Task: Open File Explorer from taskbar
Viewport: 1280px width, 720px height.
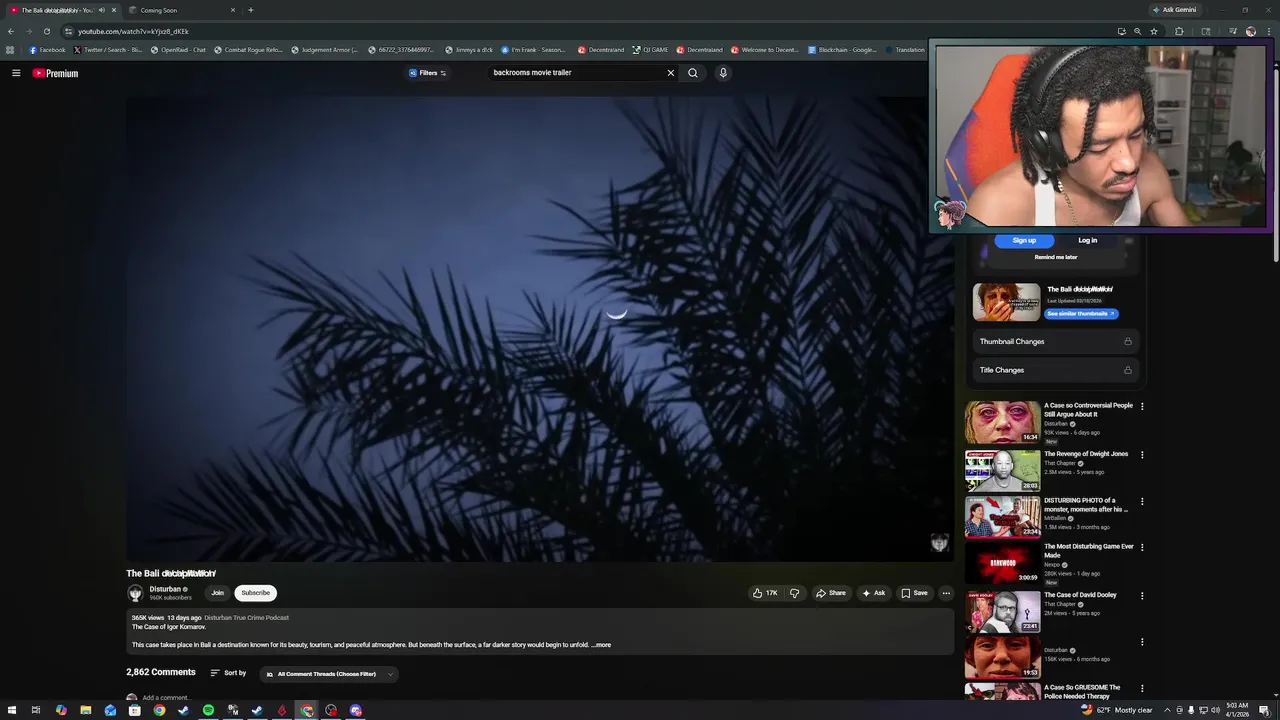Action: click(86, 710)
